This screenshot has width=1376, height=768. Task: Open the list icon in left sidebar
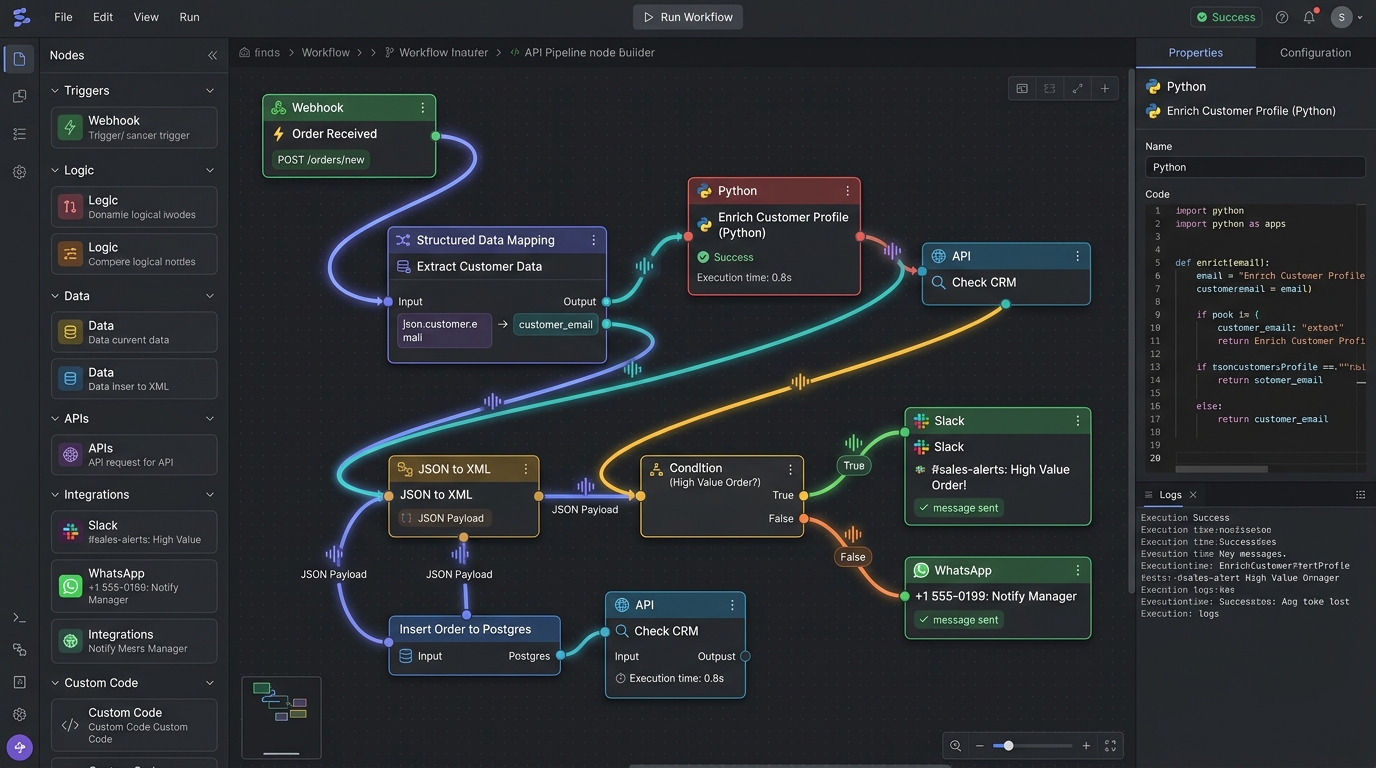tap(19, 134)
